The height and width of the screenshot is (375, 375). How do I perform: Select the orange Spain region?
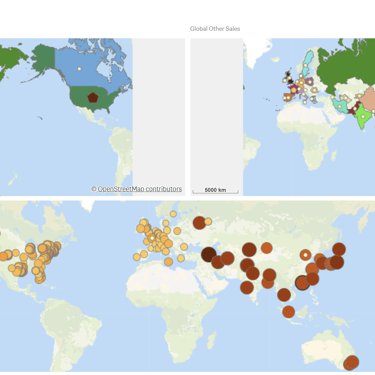pyautogui.click(x=288, y=97)
